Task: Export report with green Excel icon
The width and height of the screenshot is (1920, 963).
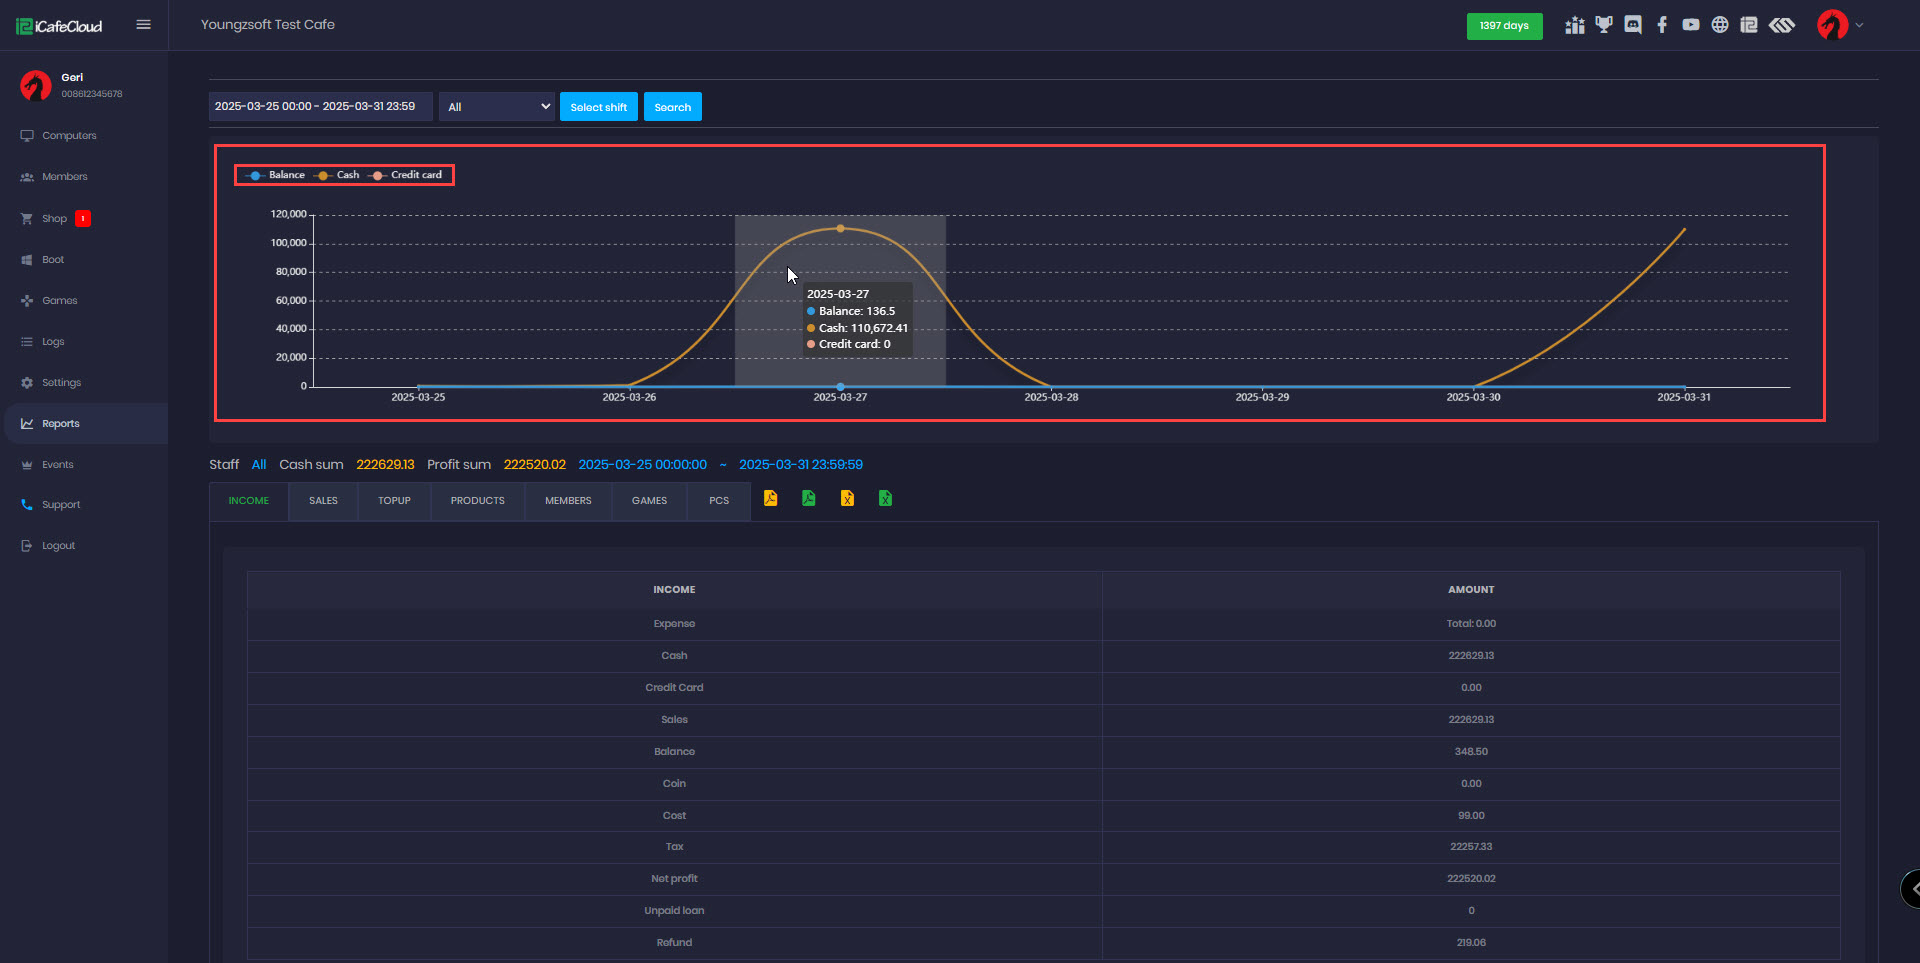Action: 885,498
